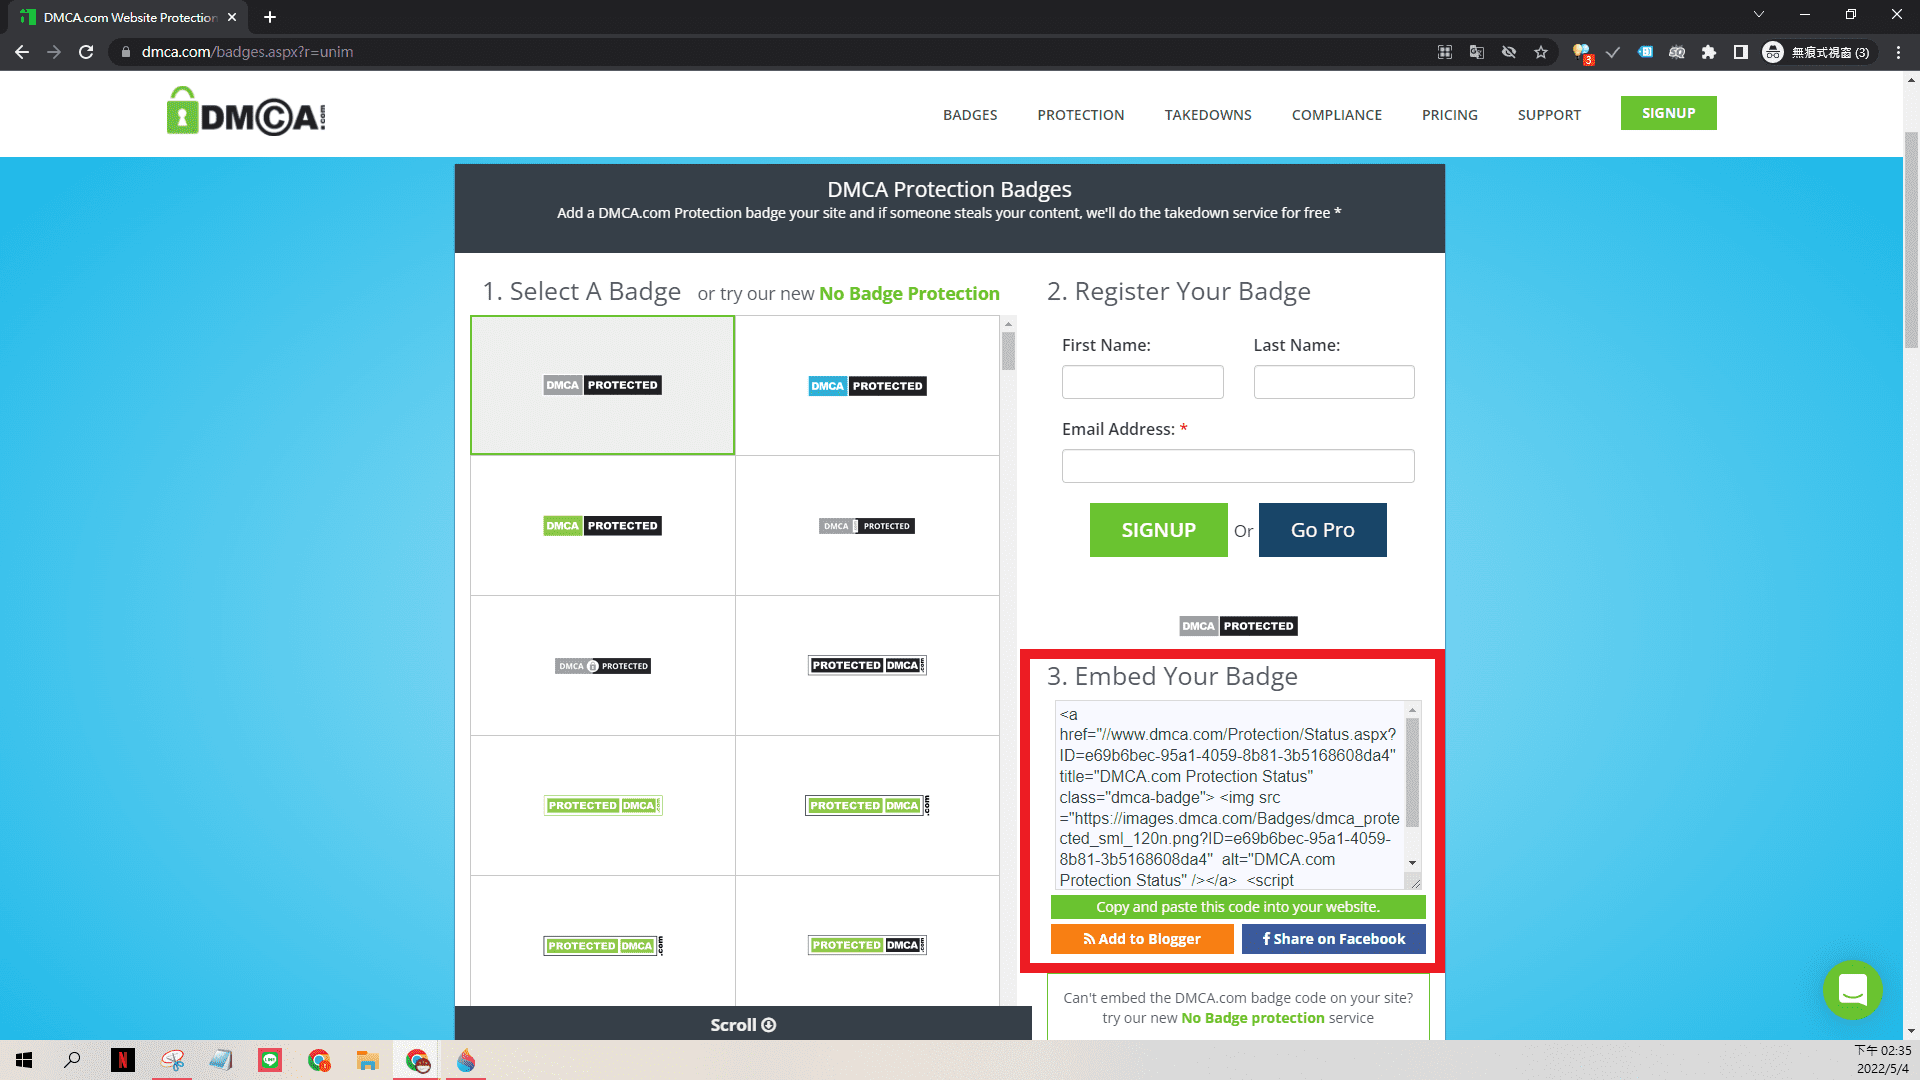Open Notepad from the taskbar

click(221, 1060)
